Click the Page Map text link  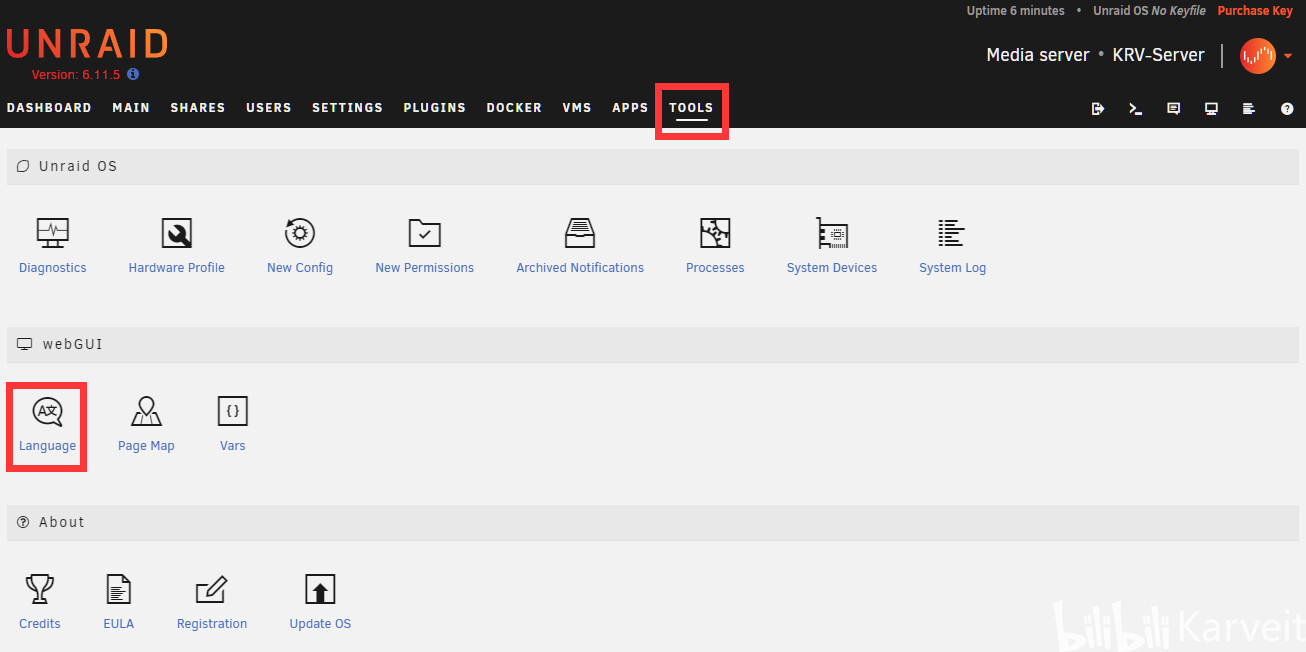(x=146, y=446)
